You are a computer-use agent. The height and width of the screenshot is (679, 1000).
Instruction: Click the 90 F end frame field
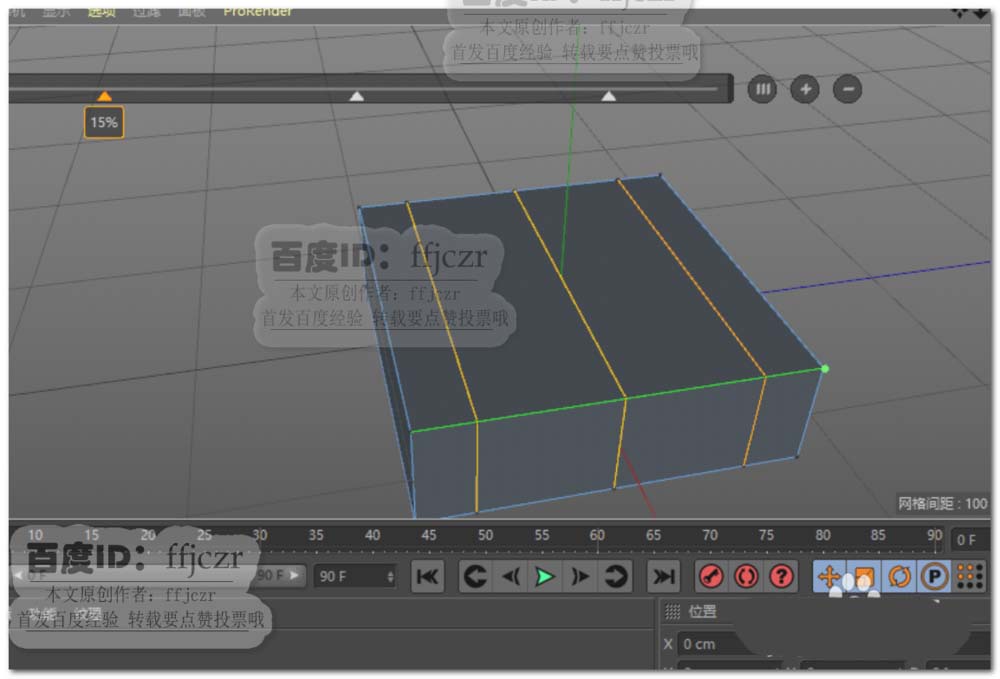coord(355,576)
